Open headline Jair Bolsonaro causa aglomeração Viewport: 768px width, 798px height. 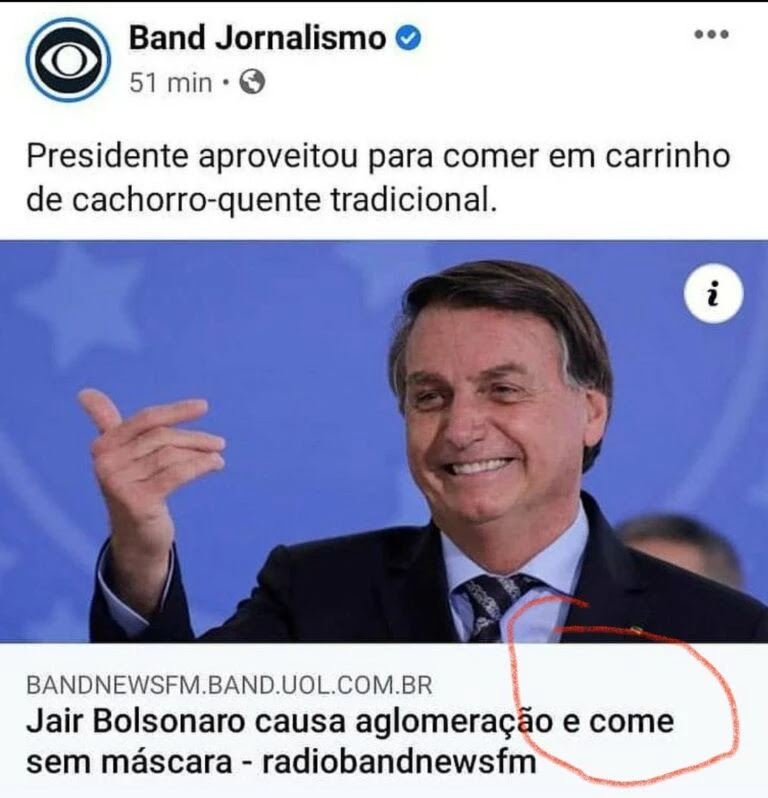coord(350,742)
